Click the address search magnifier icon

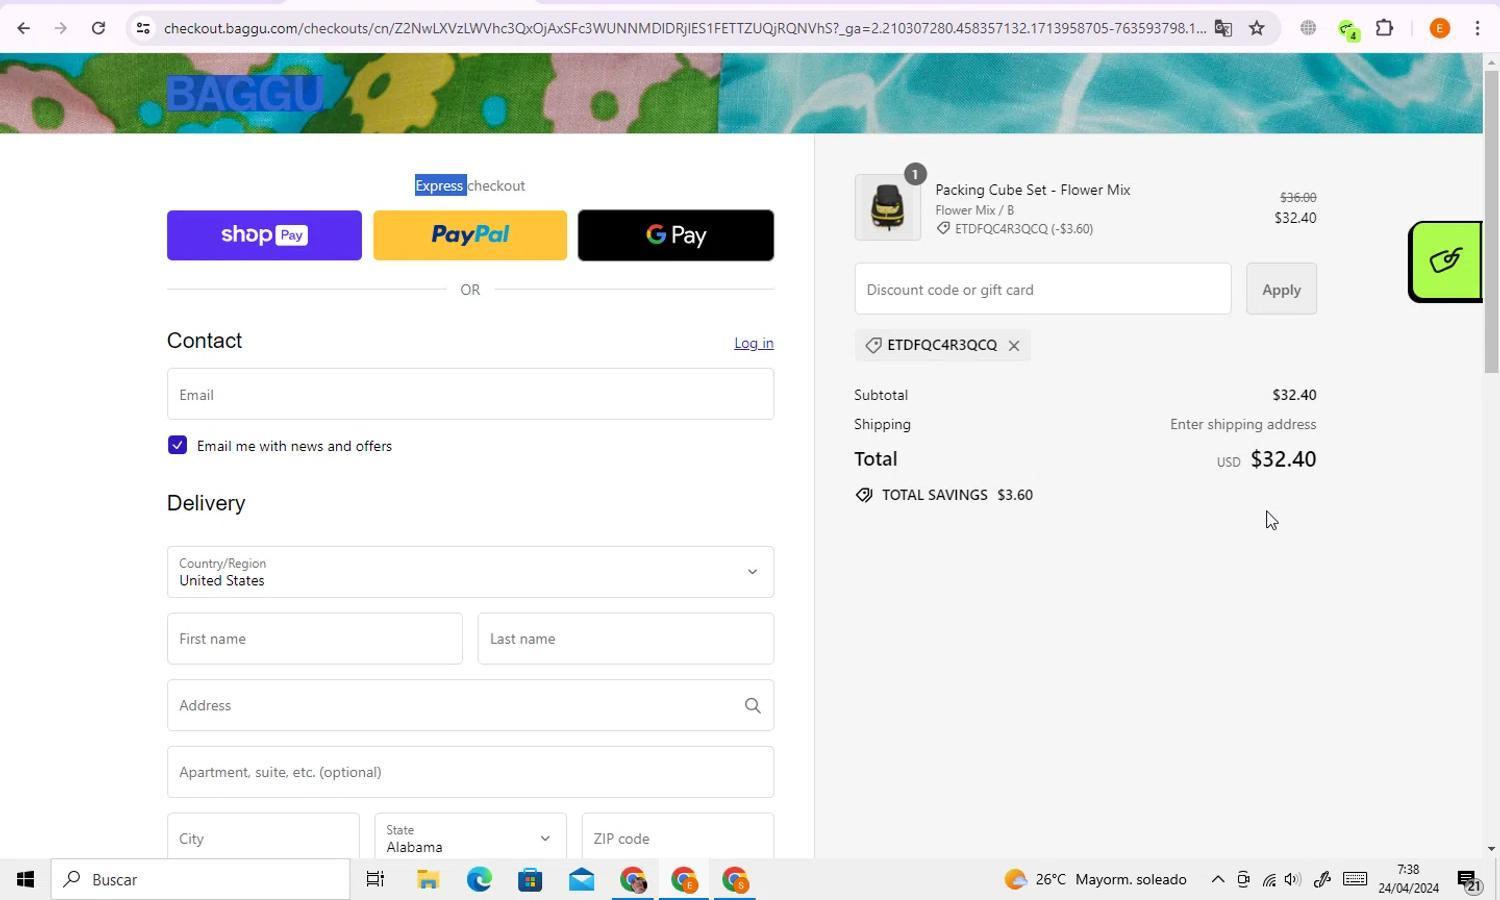point(752,706)
